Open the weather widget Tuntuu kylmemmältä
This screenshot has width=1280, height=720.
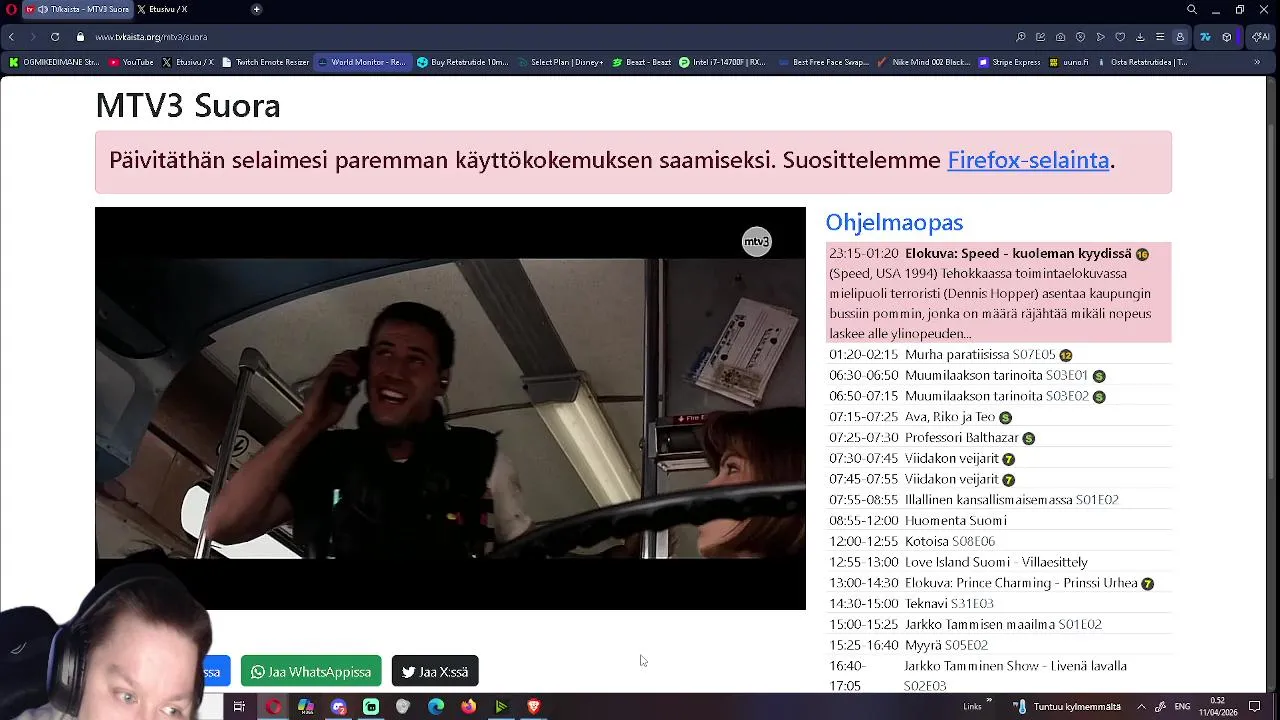click(1067, 707)
